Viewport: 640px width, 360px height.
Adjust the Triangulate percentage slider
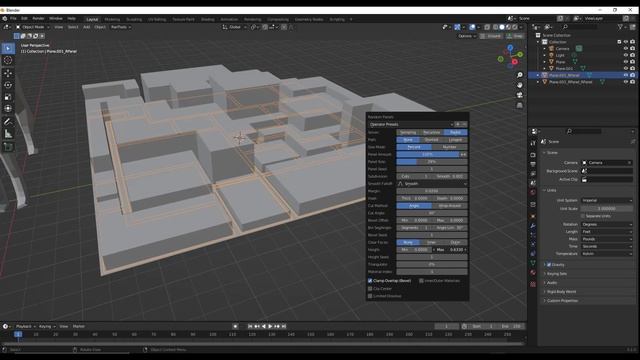432,264
